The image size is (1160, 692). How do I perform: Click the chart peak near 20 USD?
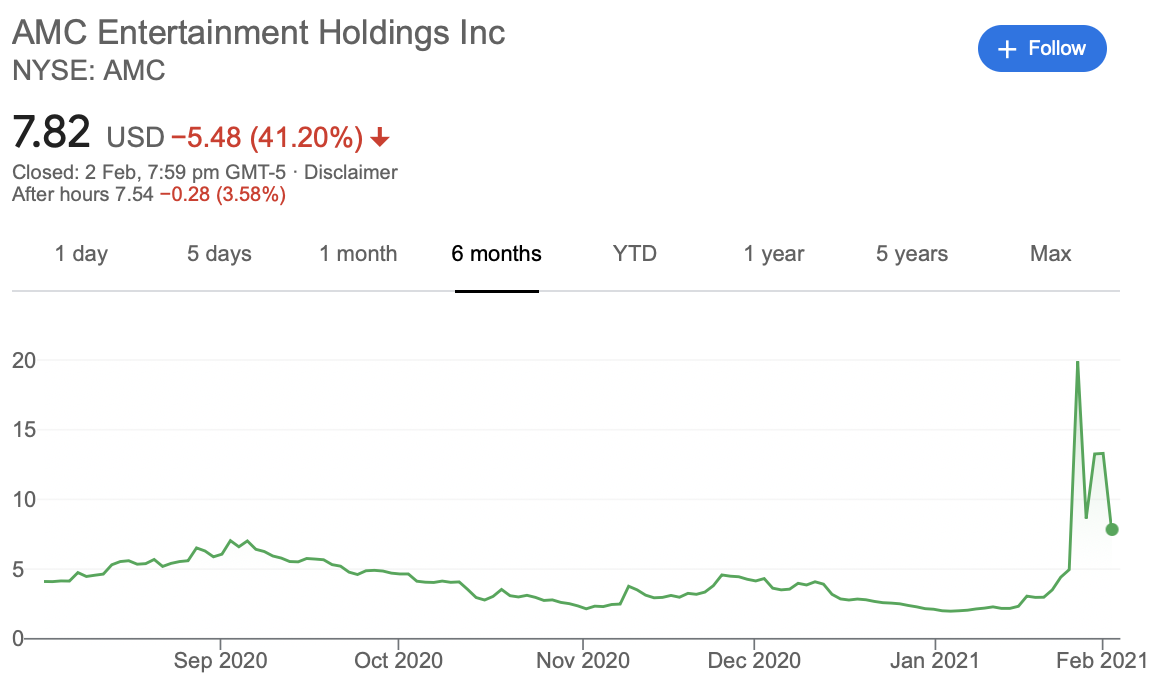1077,363
